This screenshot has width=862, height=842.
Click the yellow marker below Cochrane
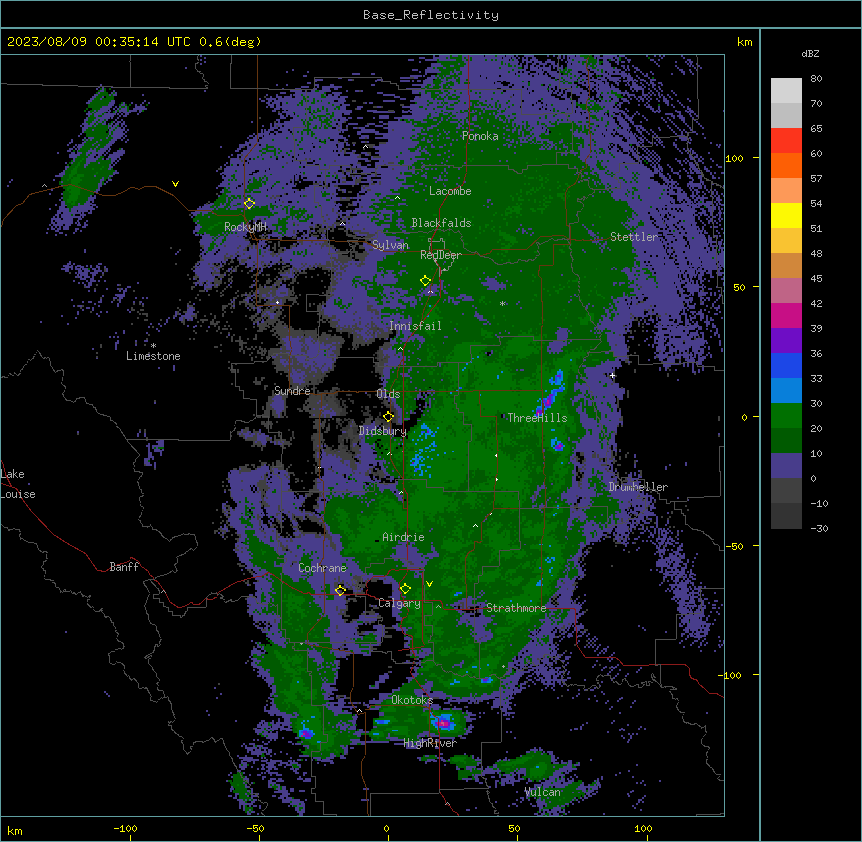coord(340,590)
